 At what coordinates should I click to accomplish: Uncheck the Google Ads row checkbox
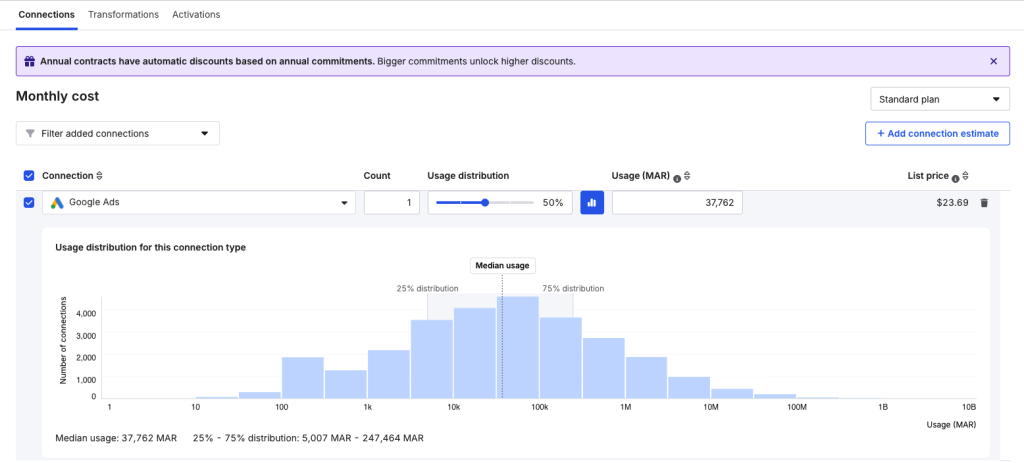point(29,202)
